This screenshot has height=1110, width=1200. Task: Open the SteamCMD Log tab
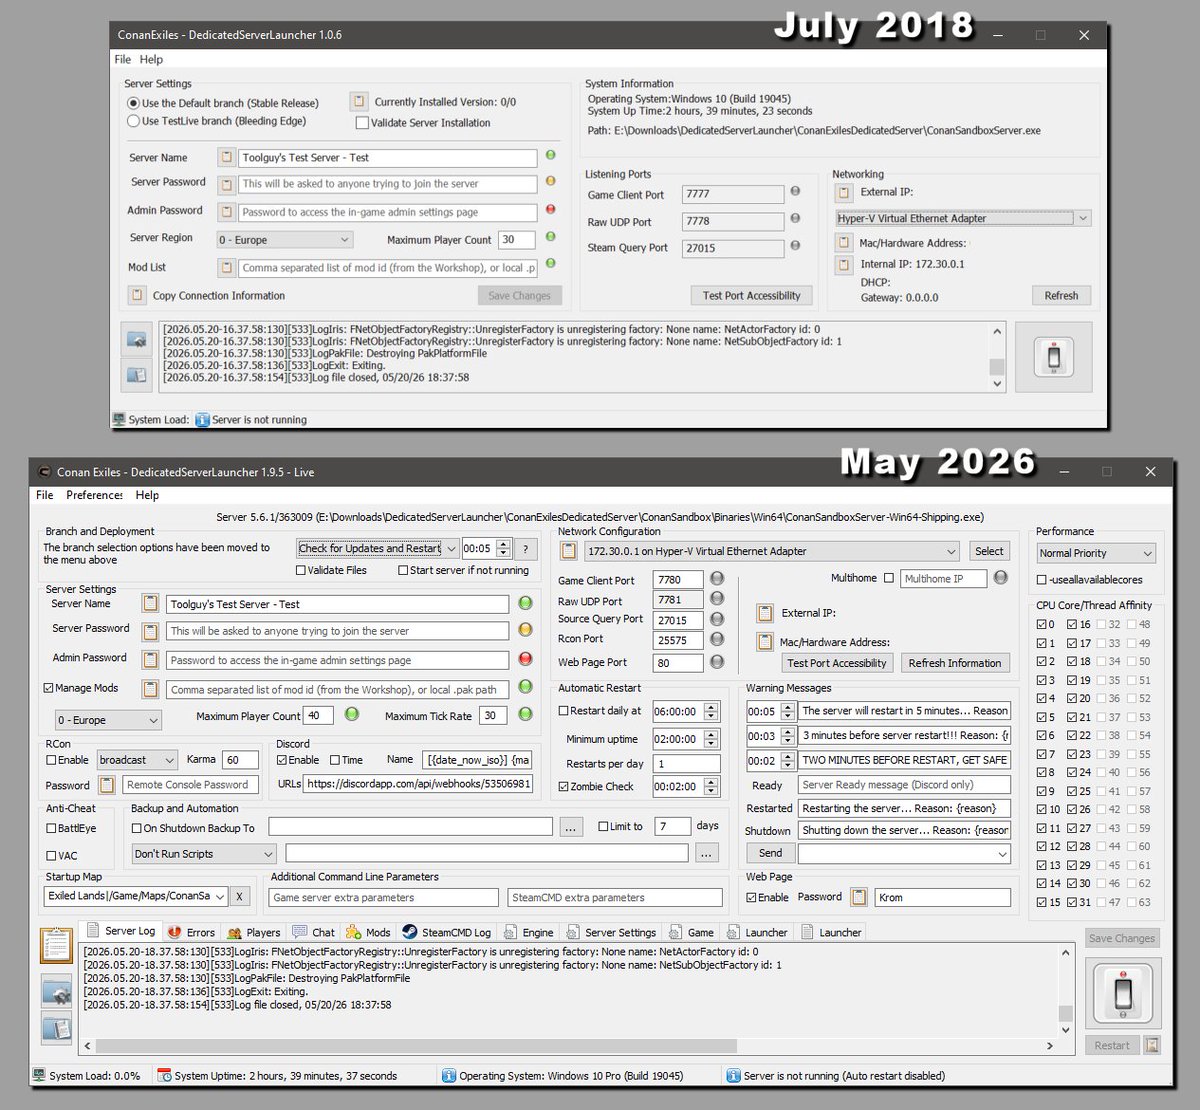pyautogui.click(x=447, y=932)
